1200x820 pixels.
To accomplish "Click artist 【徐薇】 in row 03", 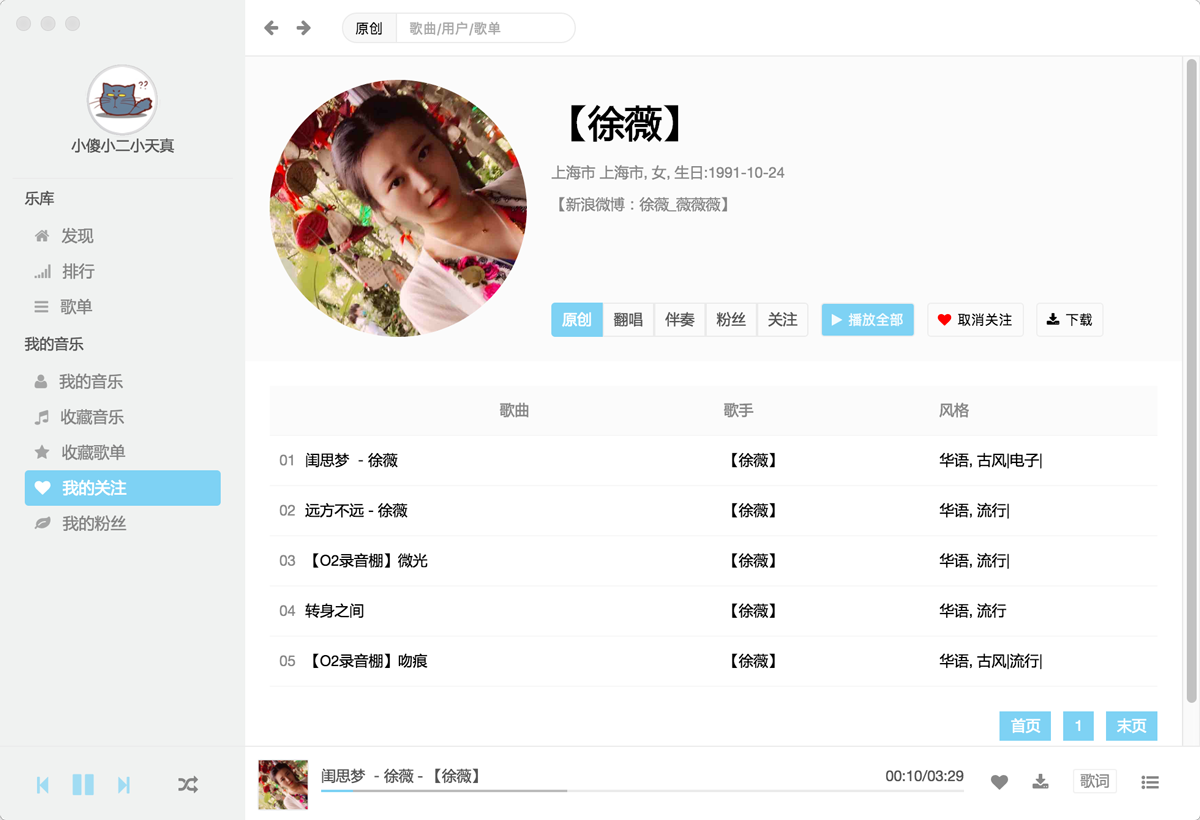I will coord(753,560).
